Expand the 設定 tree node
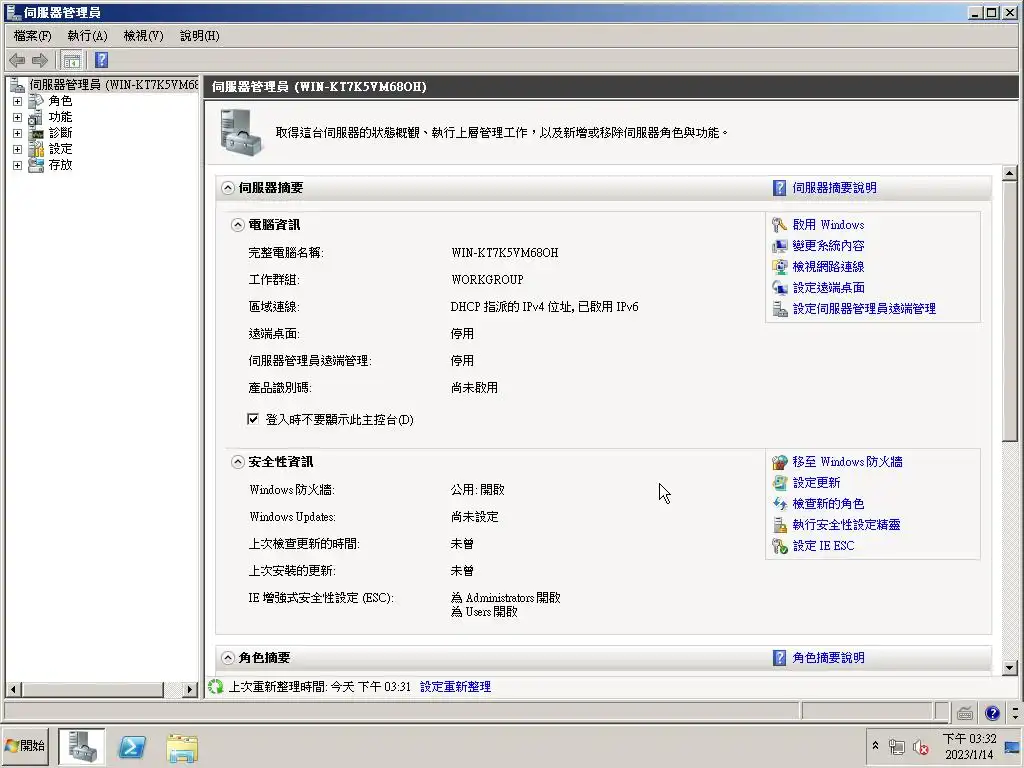Screen dimensions: 1024x768 [18, 150]
